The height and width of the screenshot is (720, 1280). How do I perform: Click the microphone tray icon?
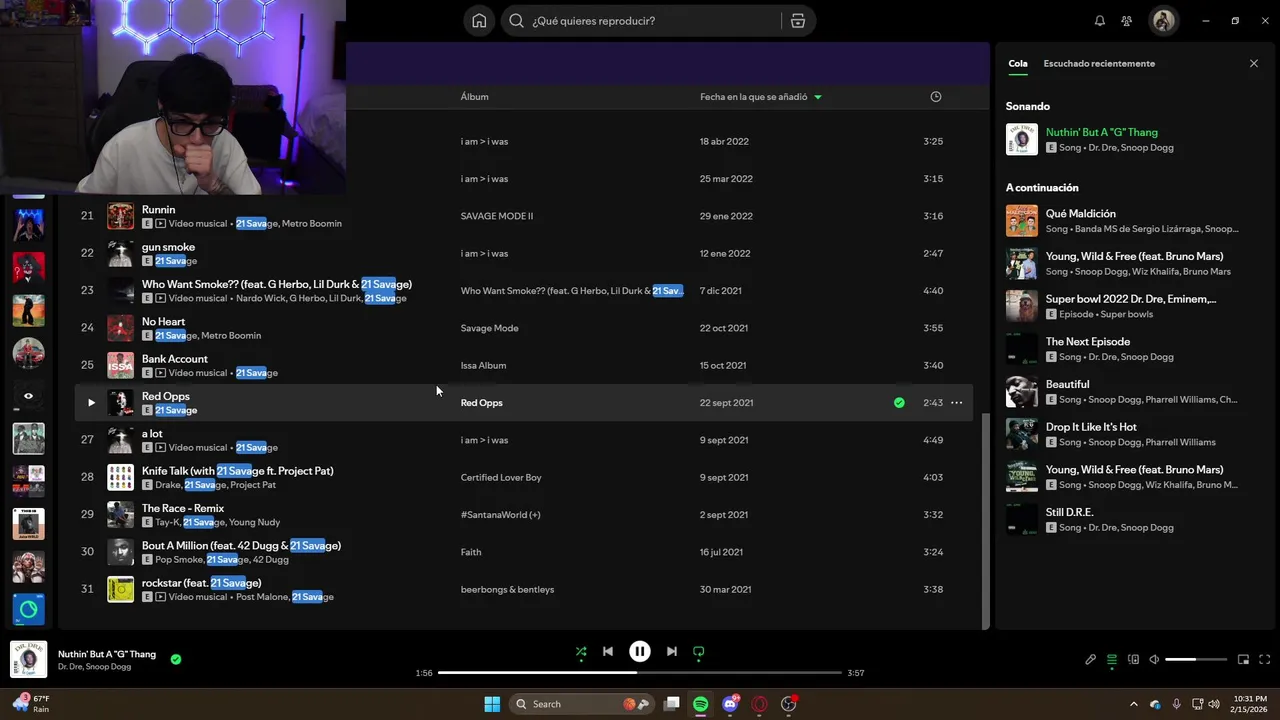[x=1177, y=704]
